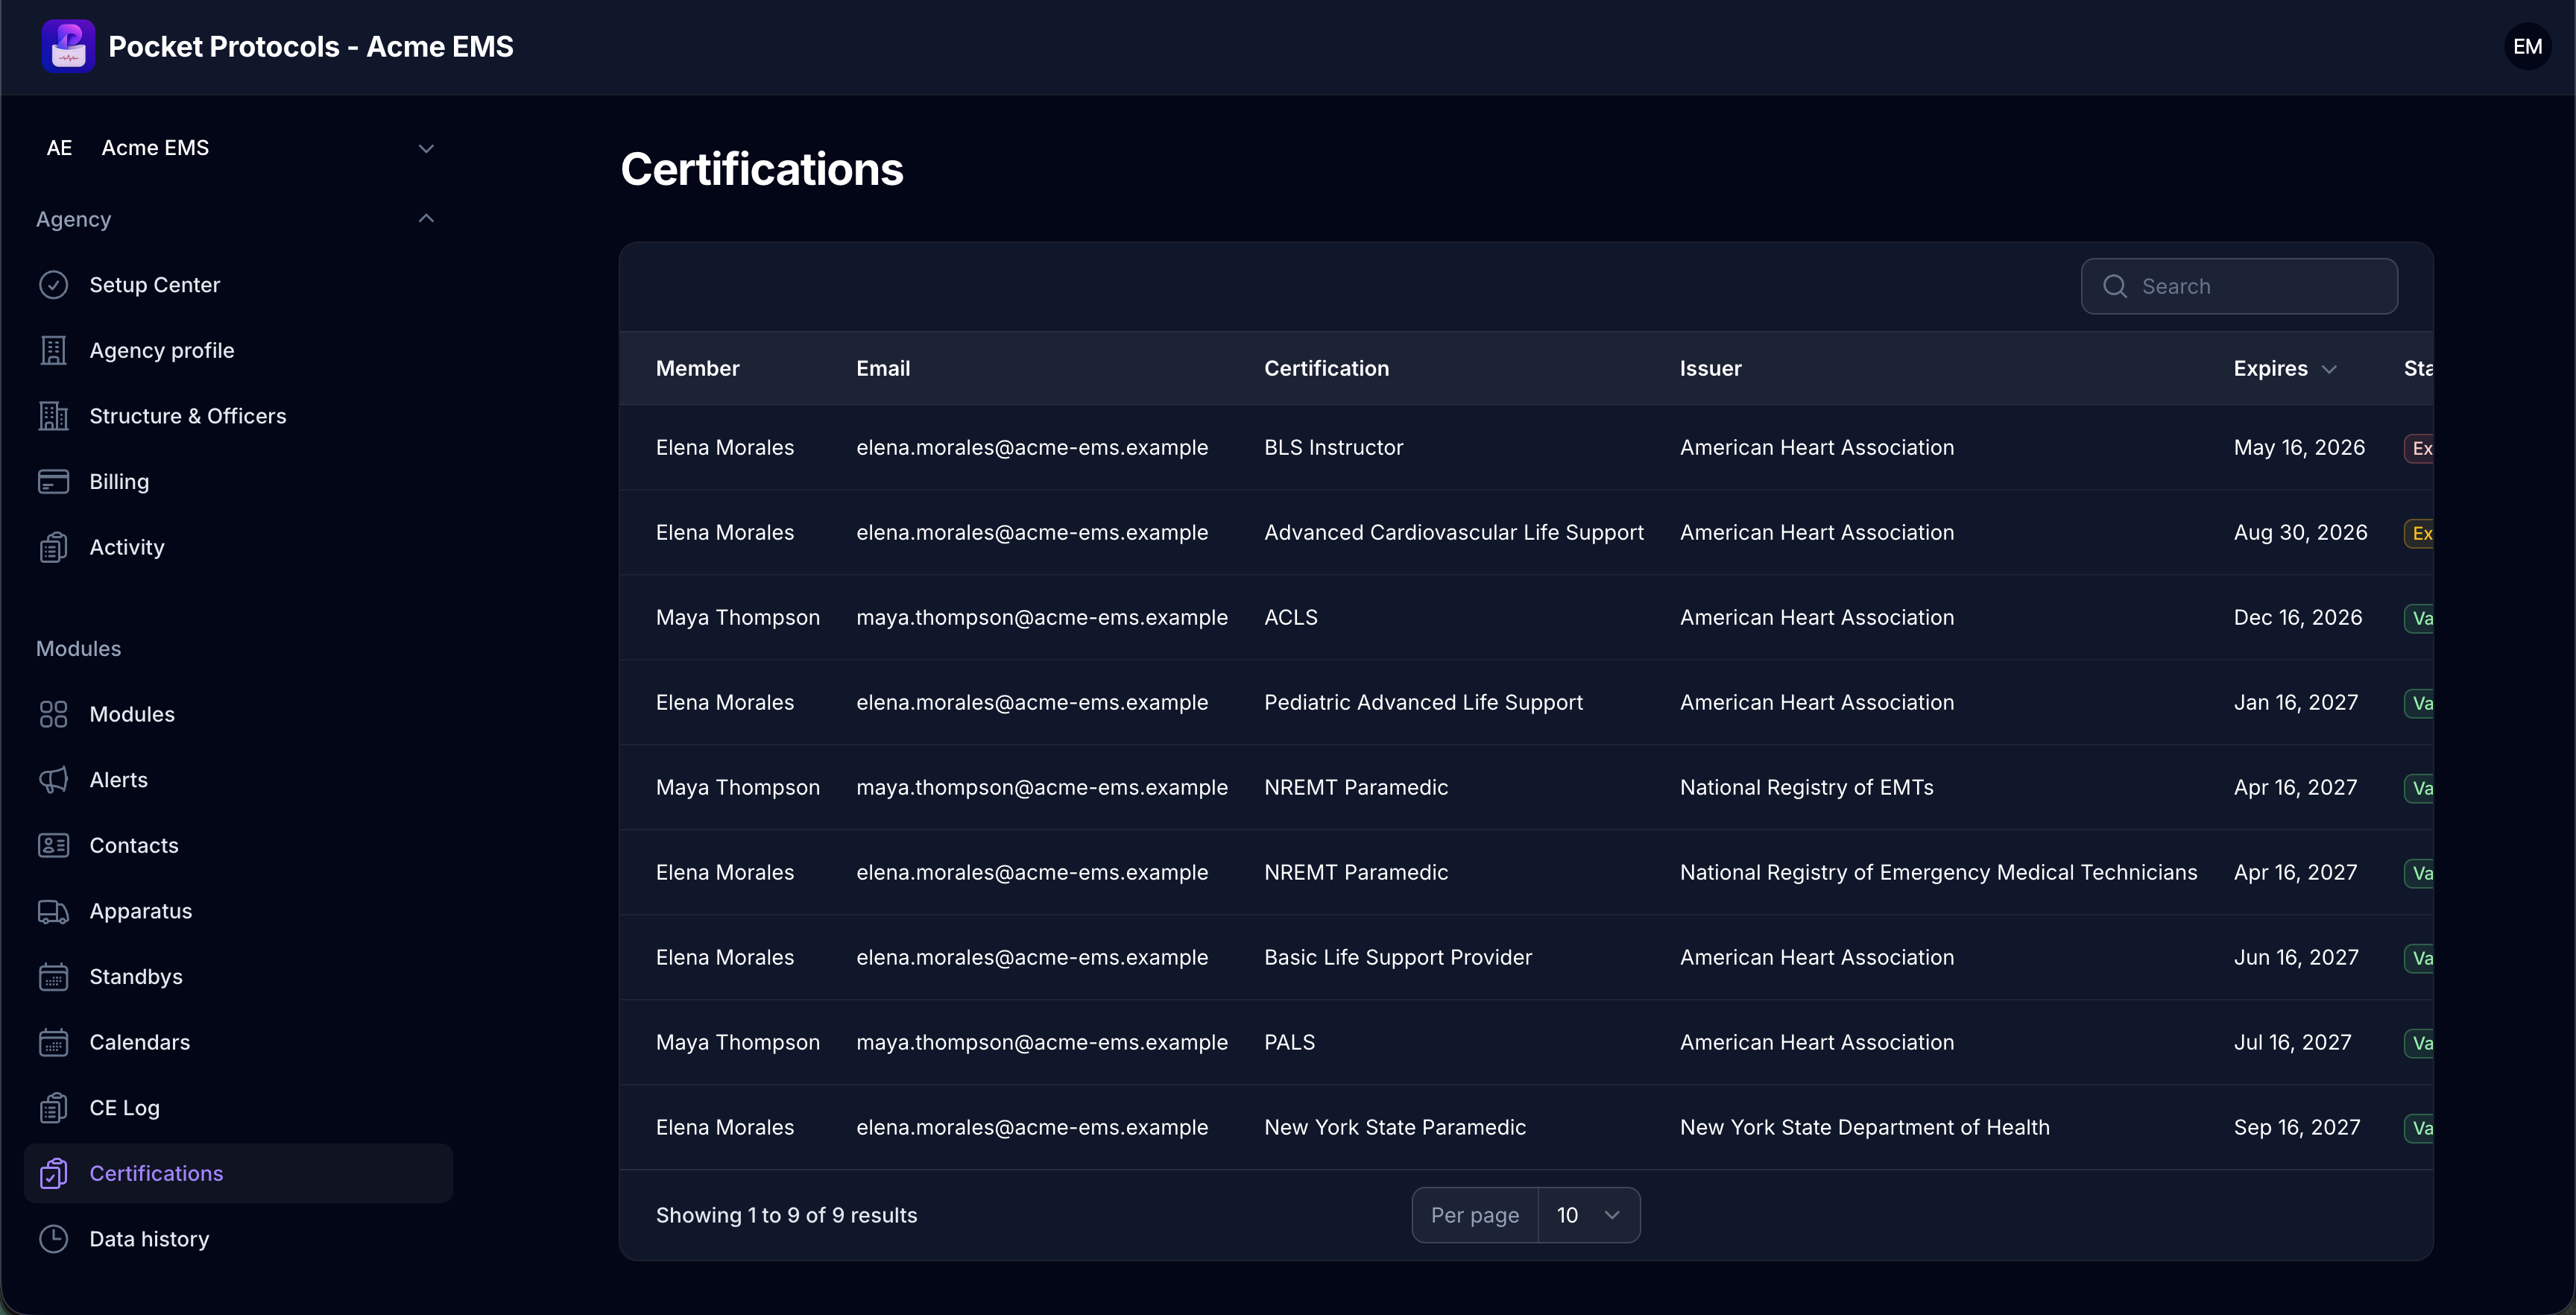This screenshot has width=2576, height=1315.
Task: Click the AE agency initials badge
Action: (60, 148)
